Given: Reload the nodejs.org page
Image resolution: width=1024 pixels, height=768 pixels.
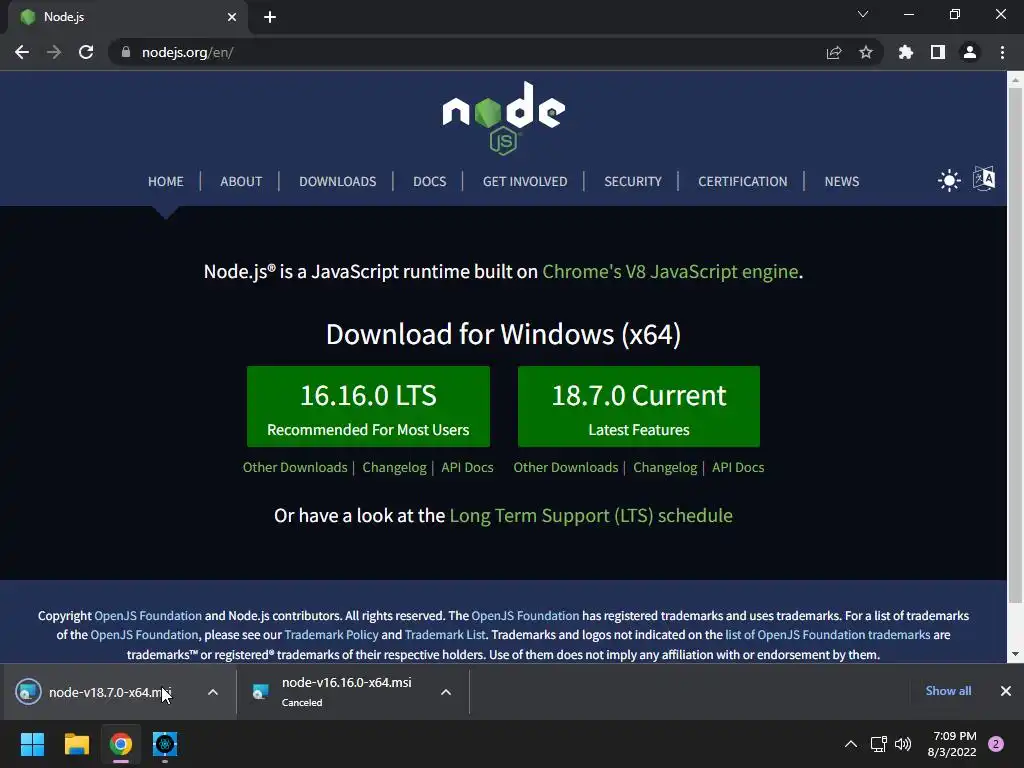Looking at the screenshot, I should click(x=86, y=52).
